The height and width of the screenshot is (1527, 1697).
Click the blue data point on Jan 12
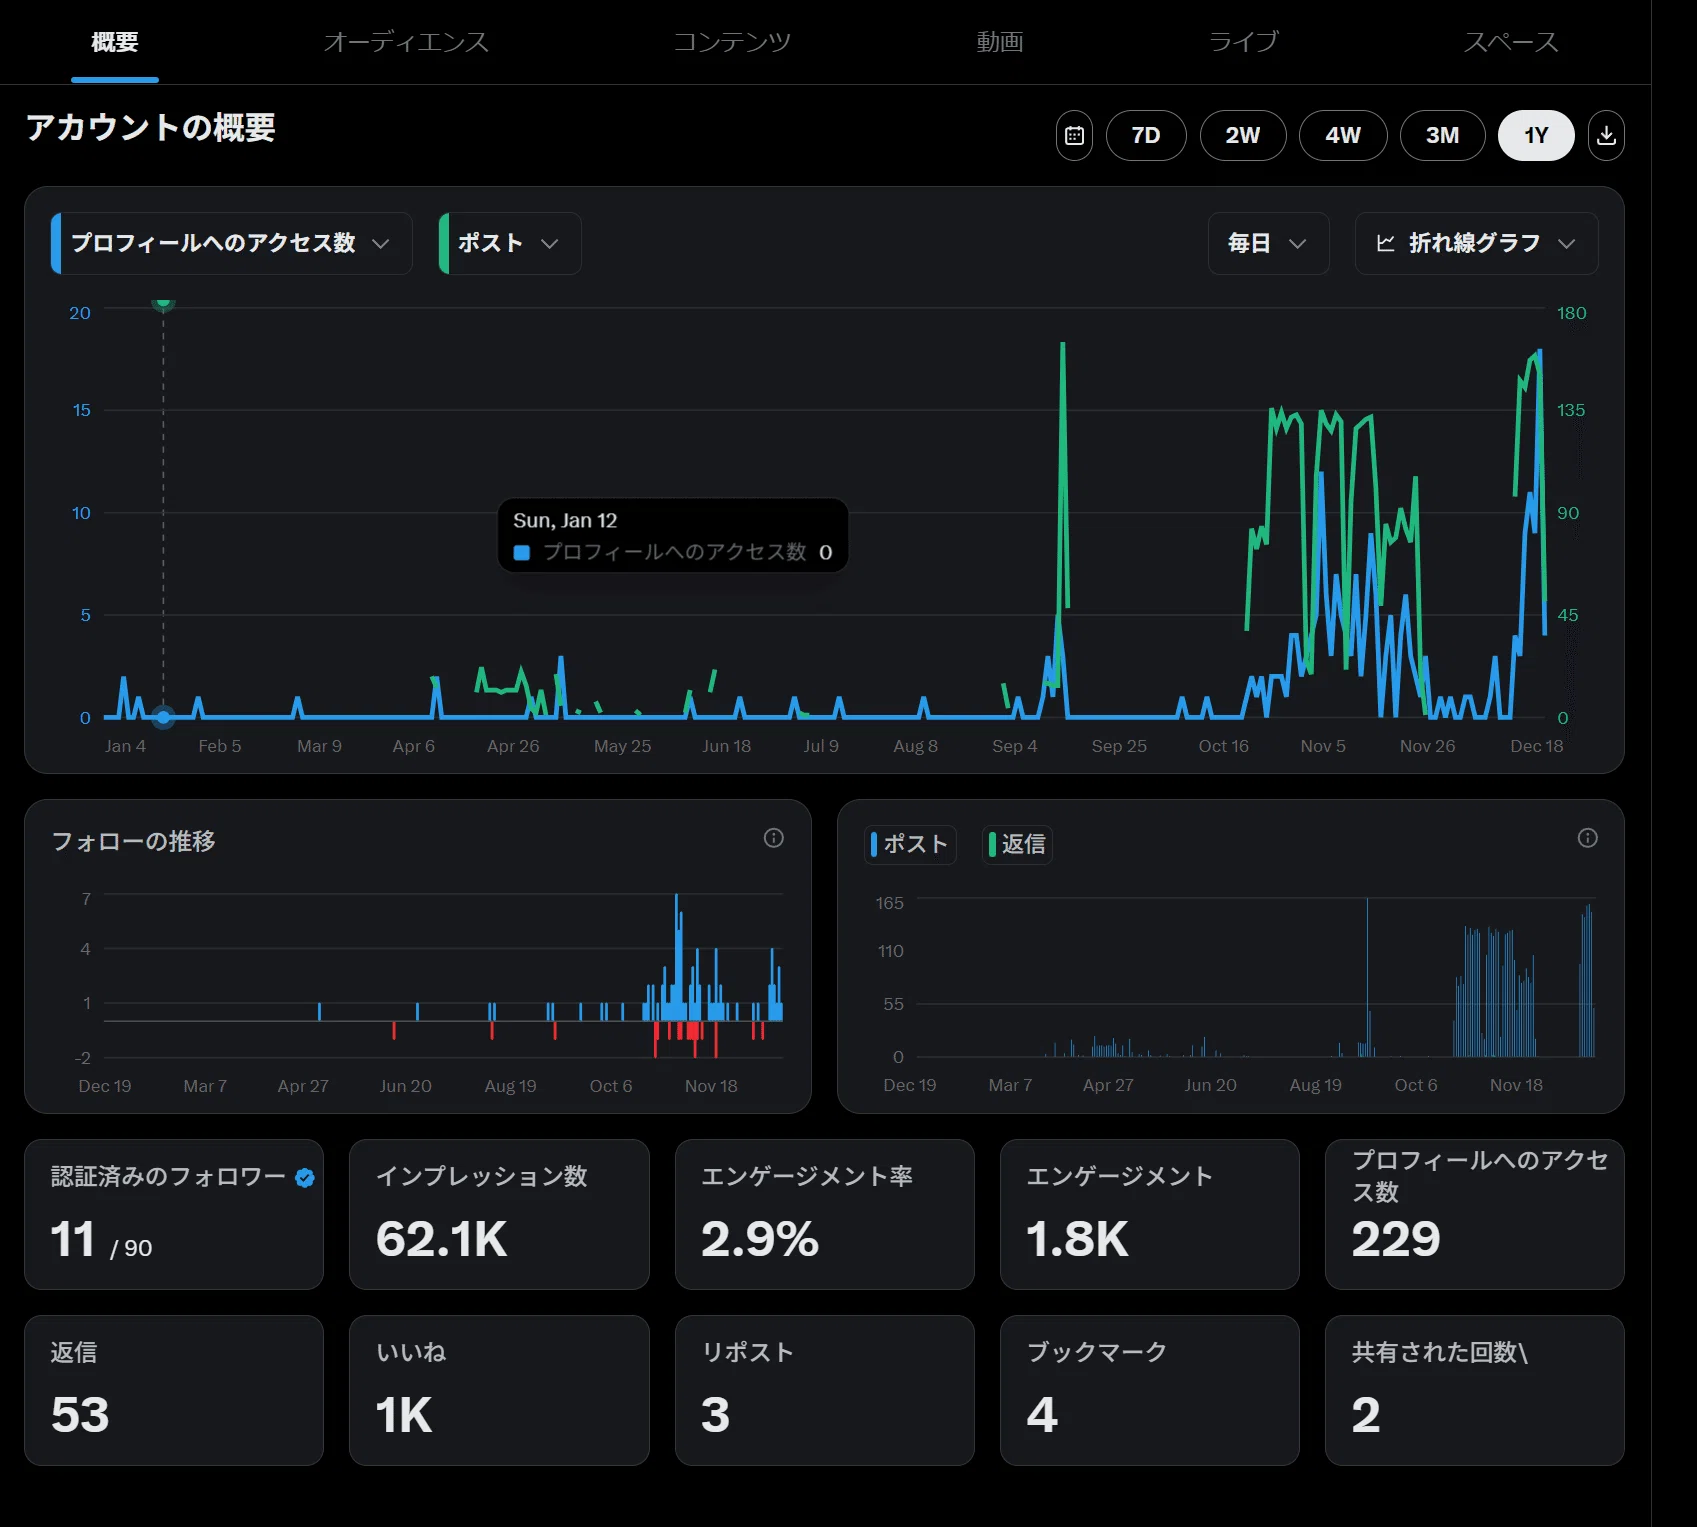pyautogui.click(x=164, y=717)
